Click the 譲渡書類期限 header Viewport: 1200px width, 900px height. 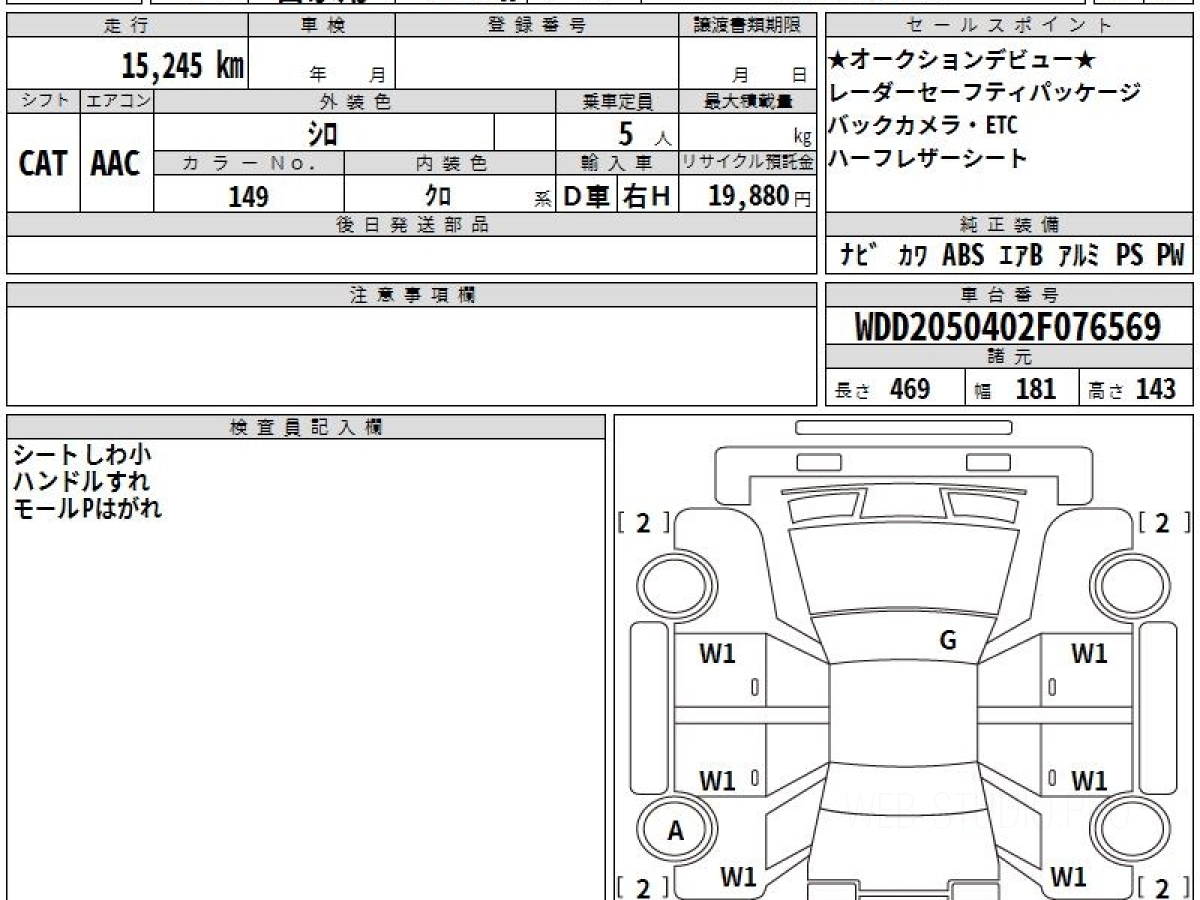pos(747,27)
